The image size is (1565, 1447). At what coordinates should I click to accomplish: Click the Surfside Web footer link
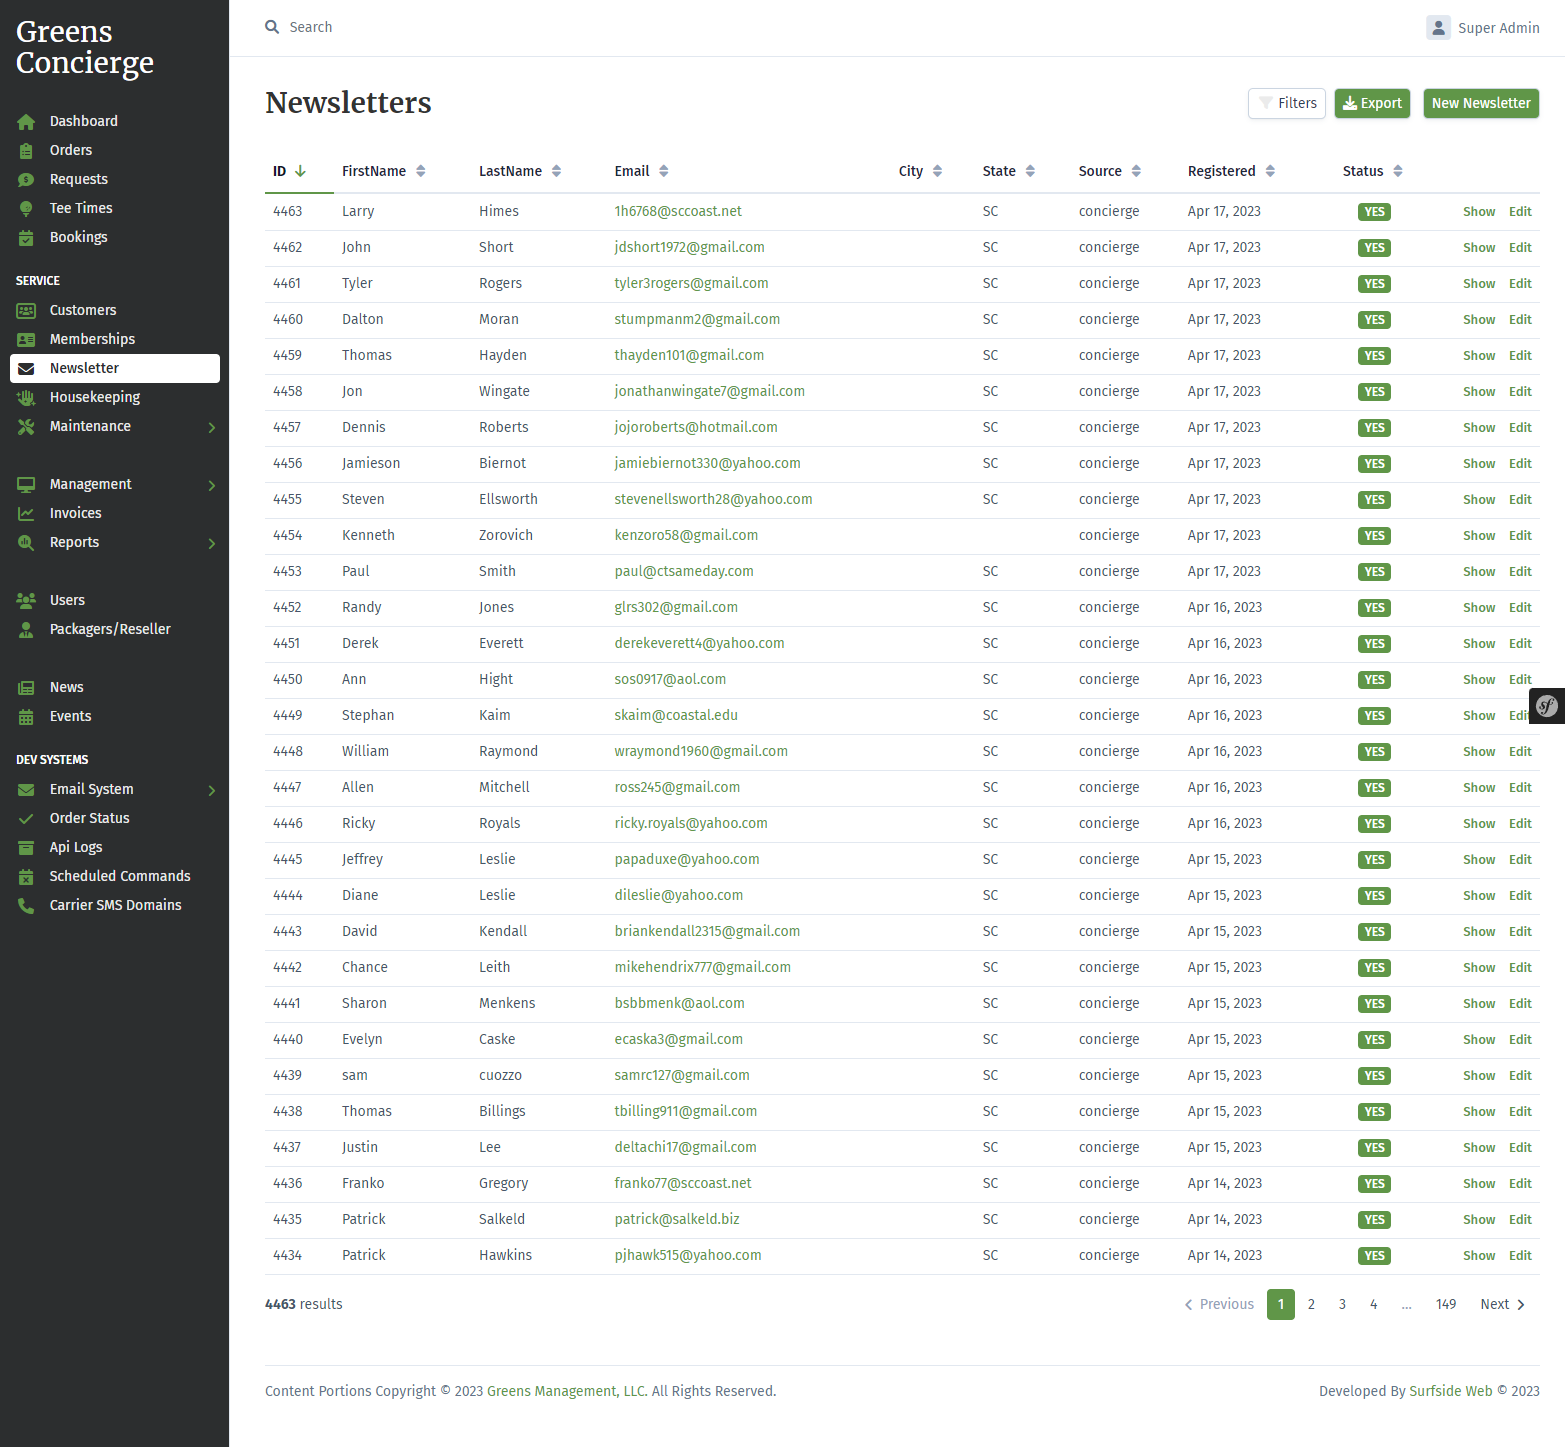(x=1451, y=1391)
